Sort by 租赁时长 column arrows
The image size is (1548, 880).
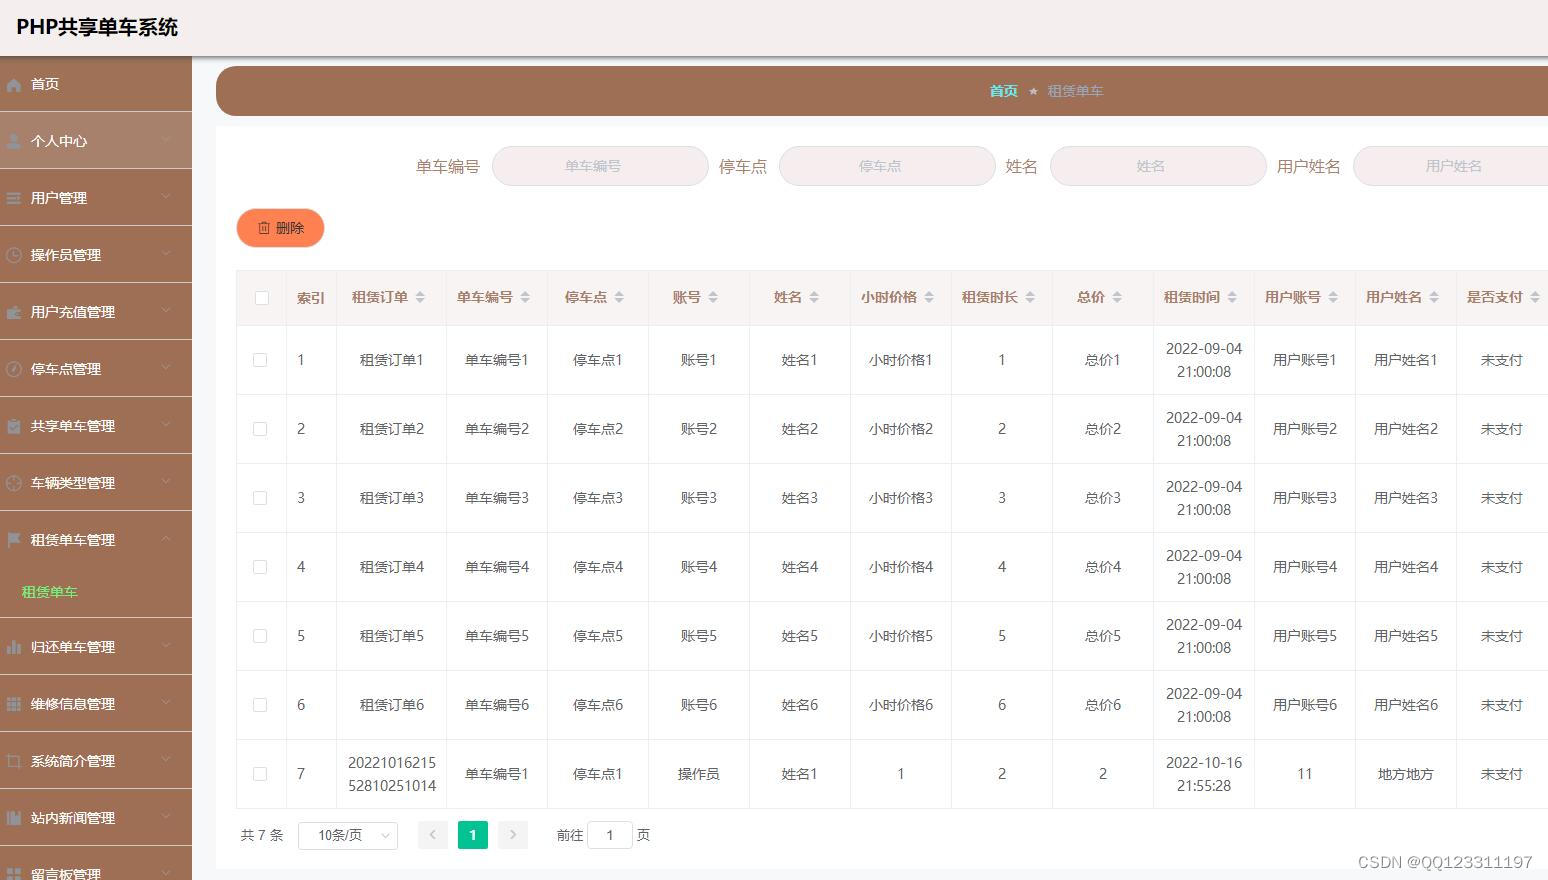coord(1030,297)
